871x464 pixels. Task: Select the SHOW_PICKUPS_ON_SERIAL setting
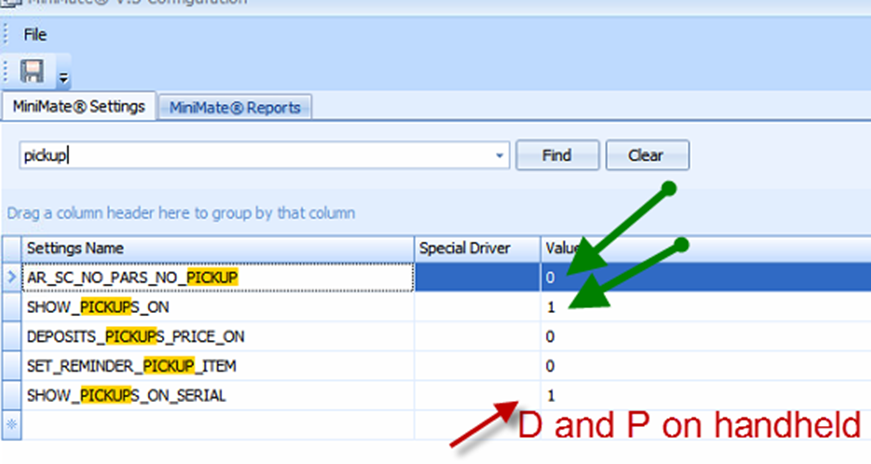tap(218, 395)
